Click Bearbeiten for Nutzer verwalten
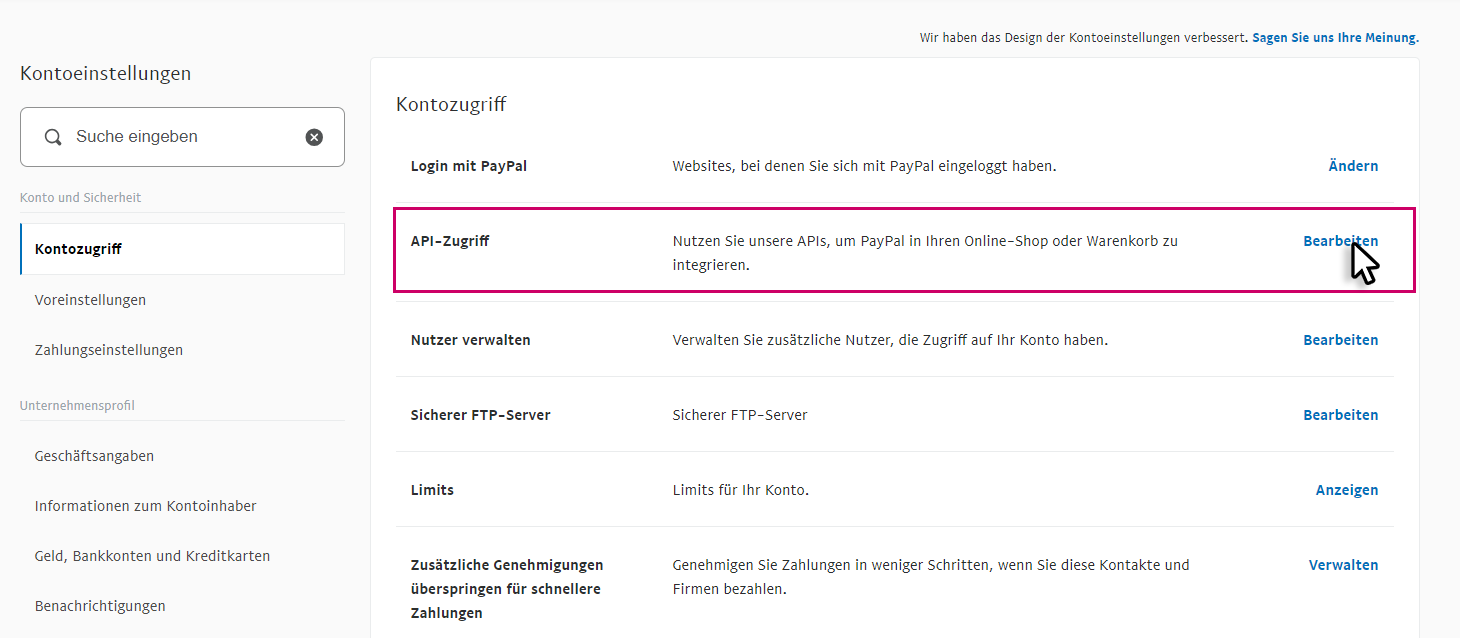Image resolution: width=1460 pixels, height=638 pixels. (1340, 340)
